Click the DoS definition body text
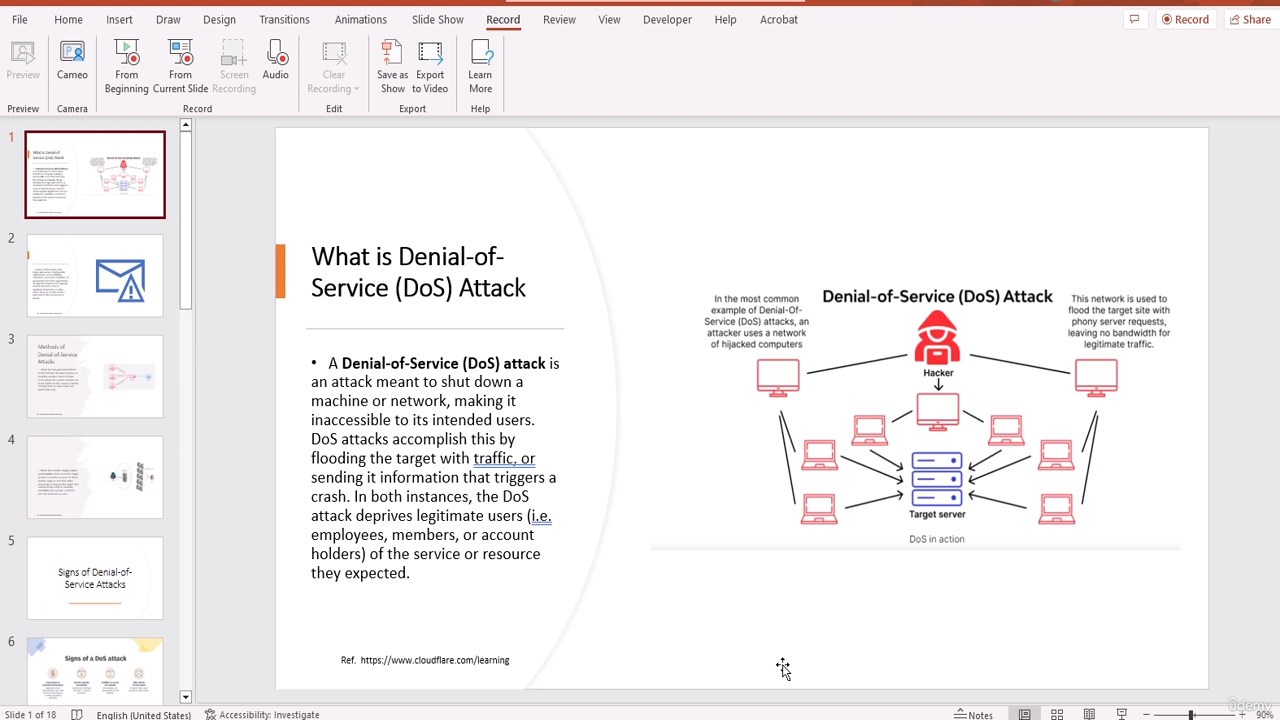Viewport: 1280px width, 720px height. (x=435, y=468)
